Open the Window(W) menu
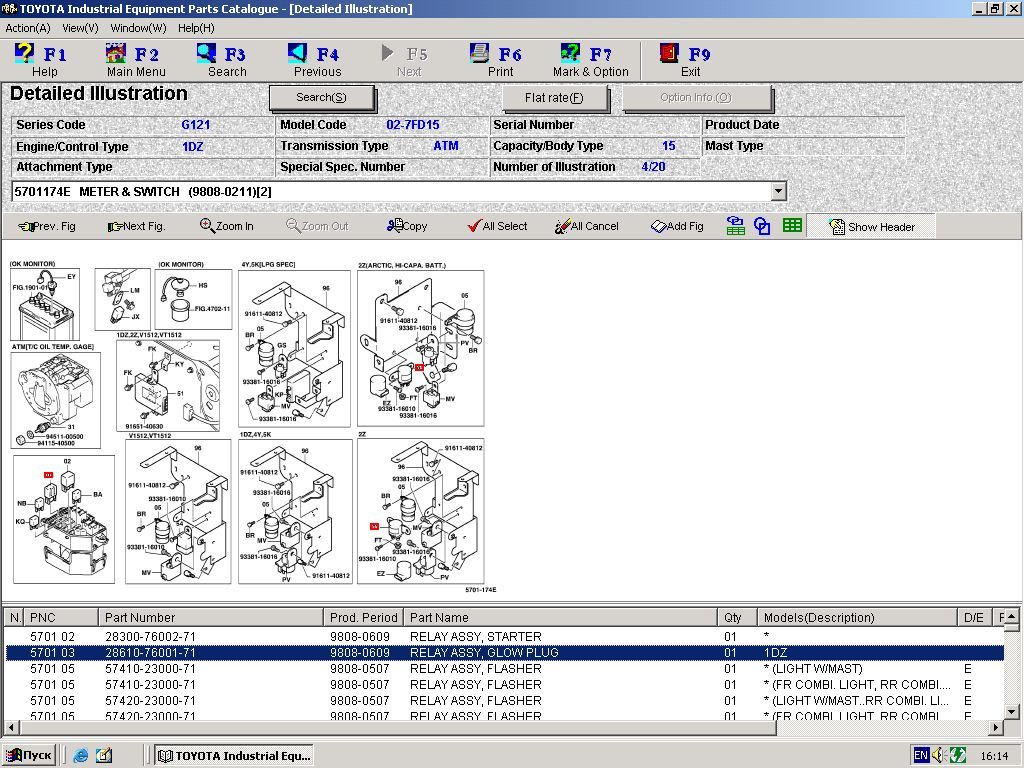Viewport: 1024px width, 768px height. click(x=138, y=28)
